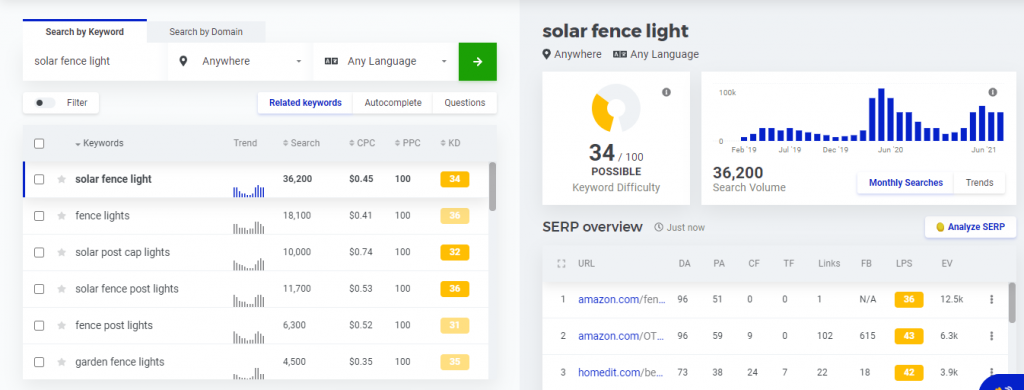Open options menu for amazon.com/fen result
The width and height of the screenshot is (1024, 390).
[991, 299]
